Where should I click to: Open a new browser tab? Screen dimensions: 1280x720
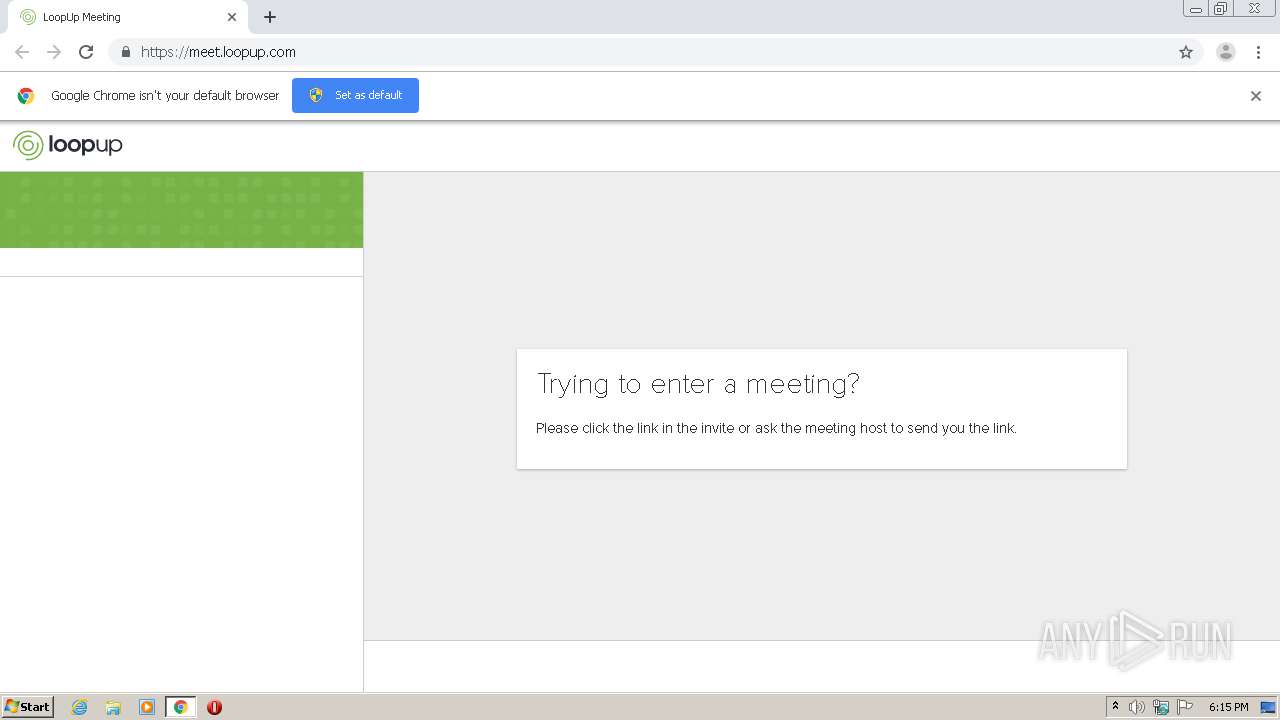point(270,17)
